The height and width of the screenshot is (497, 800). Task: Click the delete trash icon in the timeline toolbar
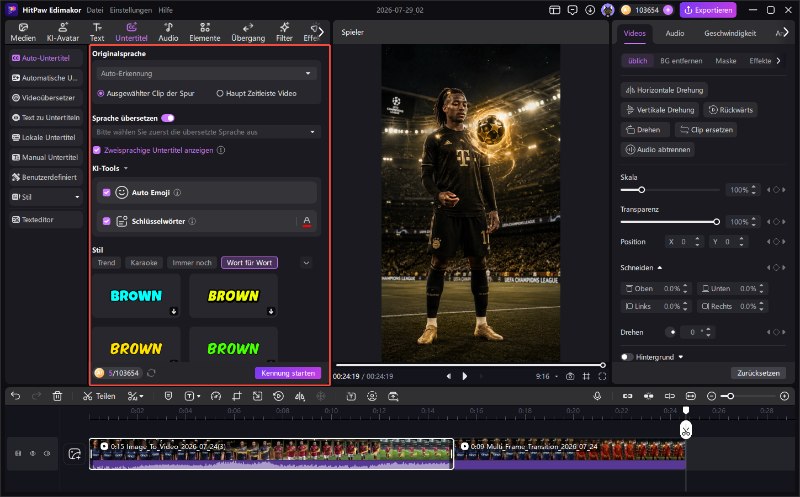[x=57, y=396]
